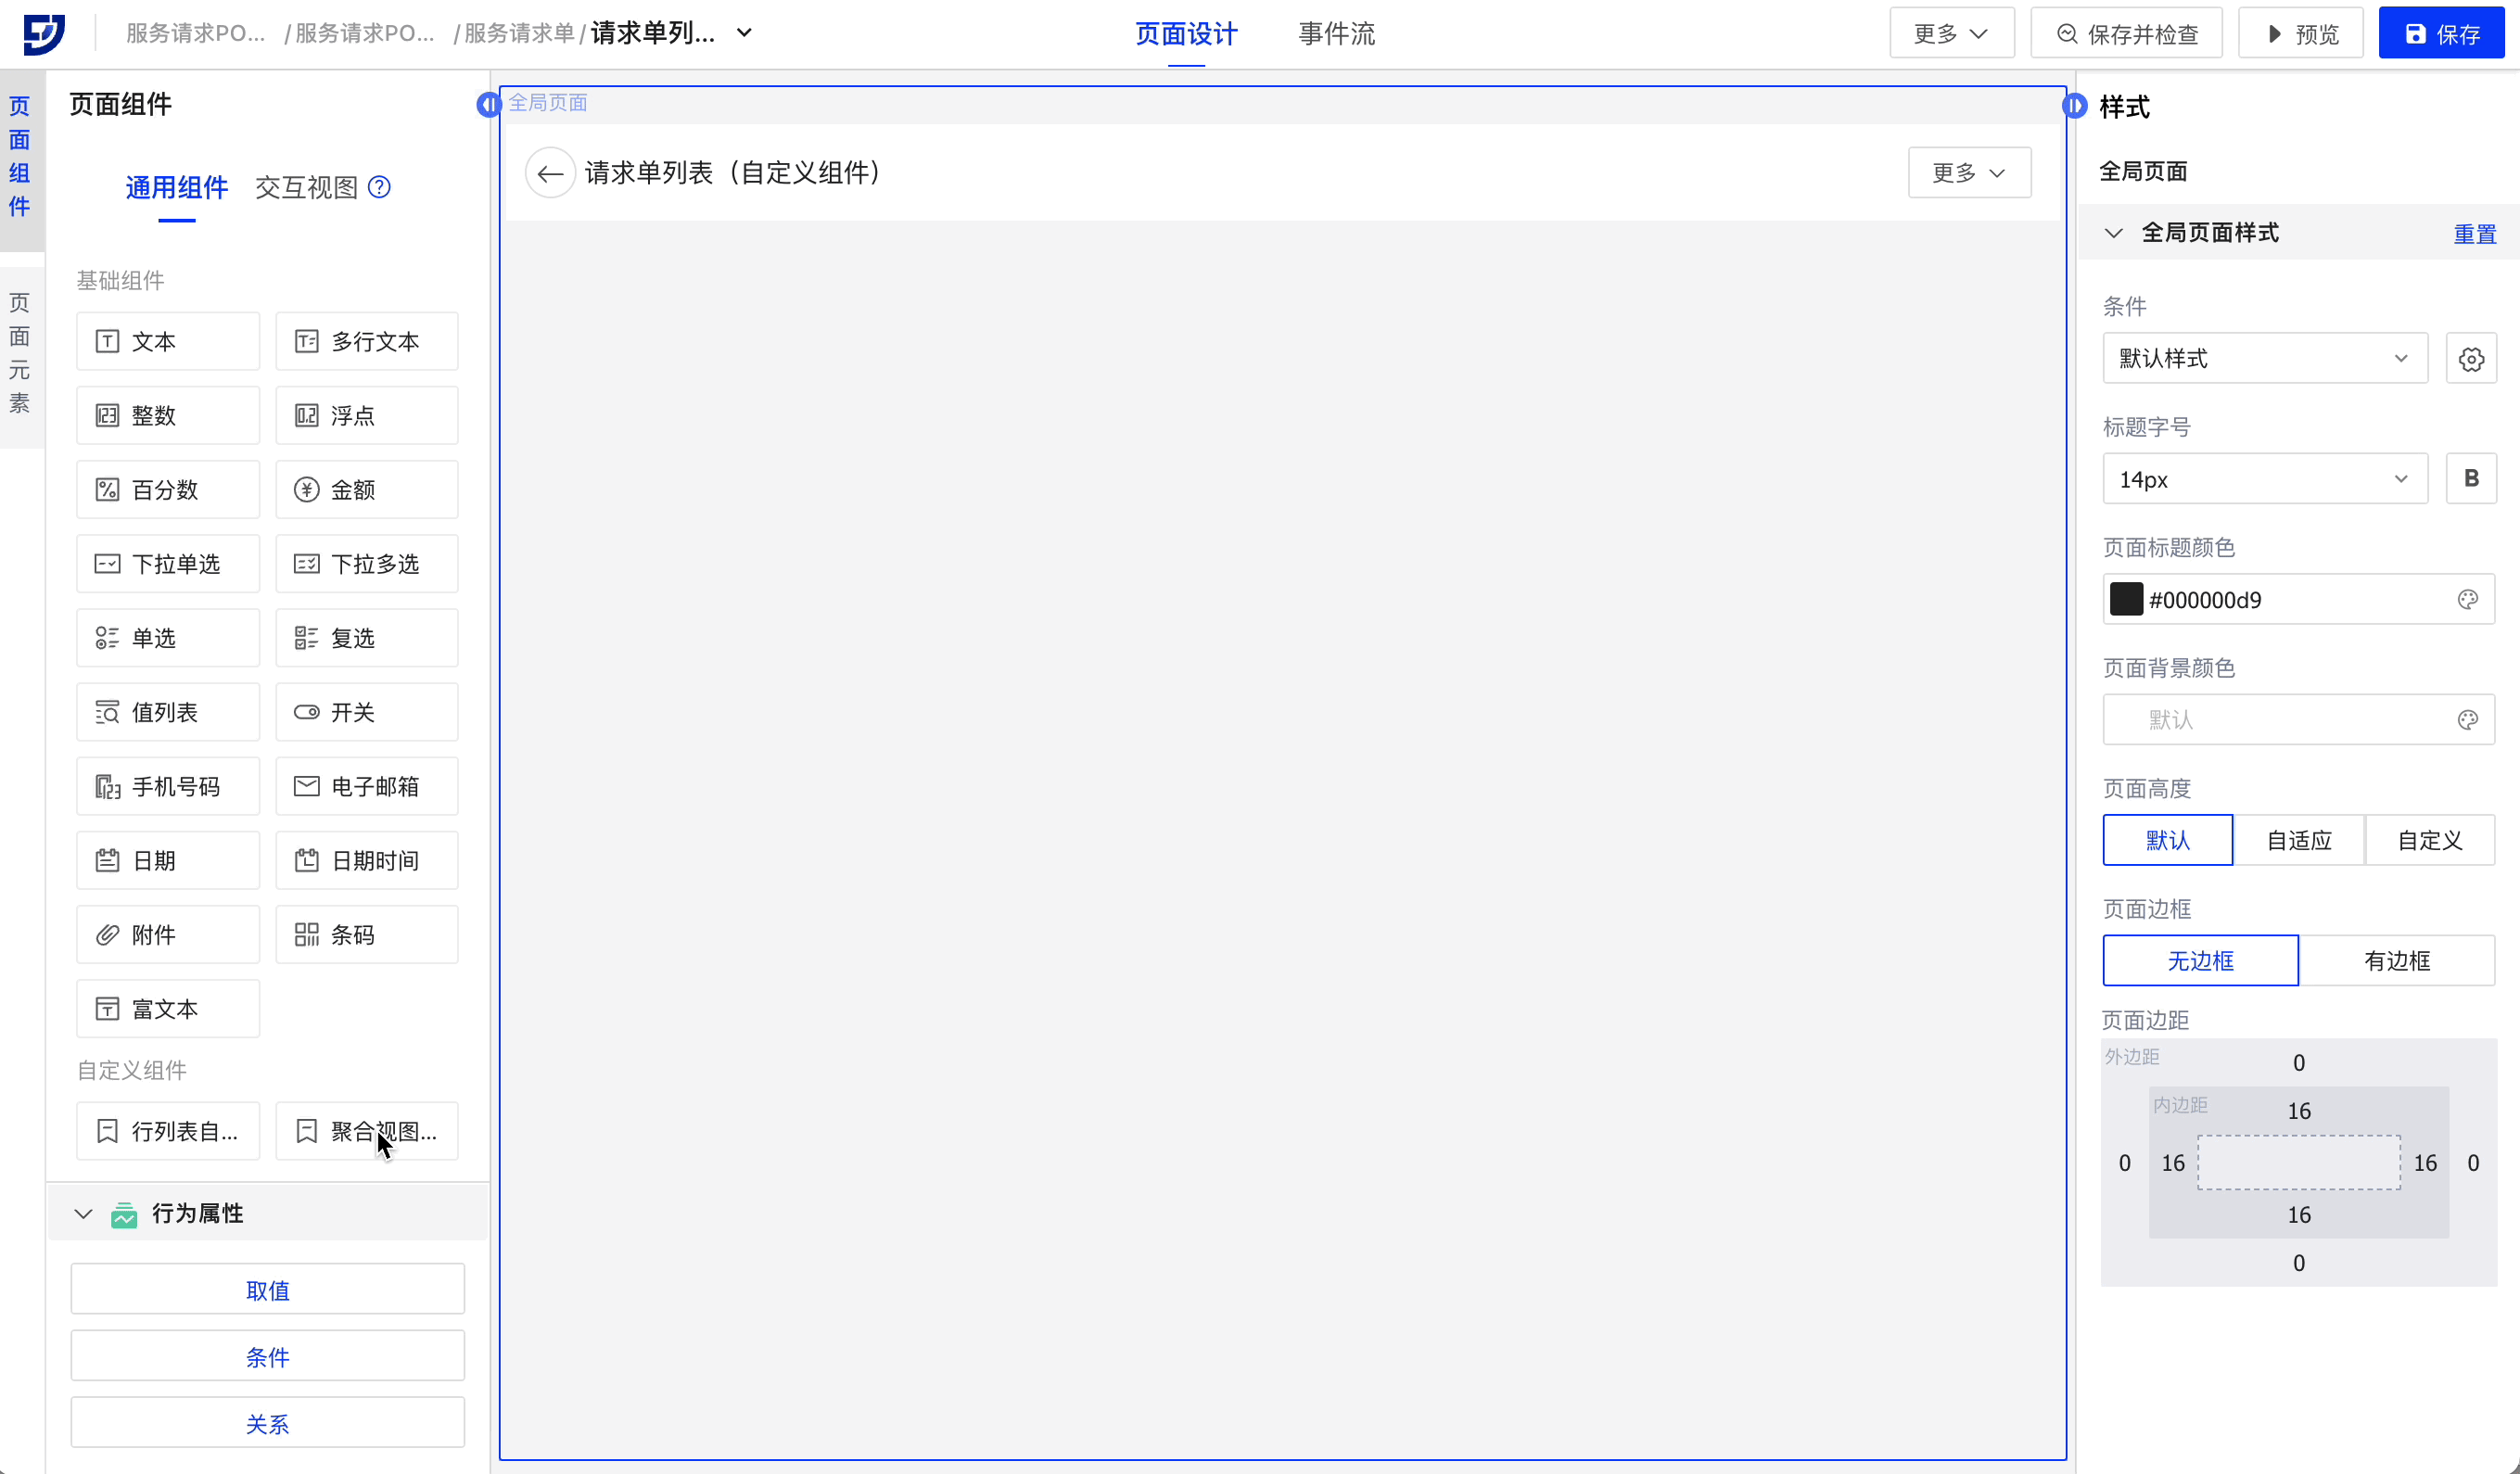Switch to the 交互视图 tab
This screenshot has height=1474, width=2520.
tap(305, 187)
